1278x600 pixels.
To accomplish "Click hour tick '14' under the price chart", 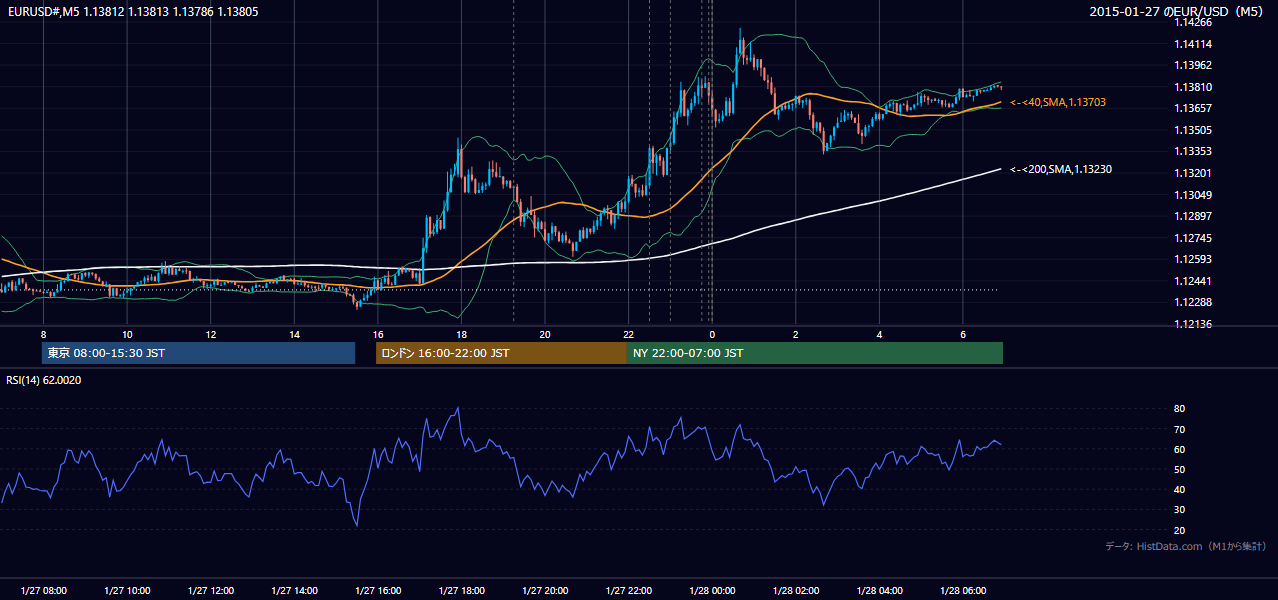I will click(x=294, y=334).
